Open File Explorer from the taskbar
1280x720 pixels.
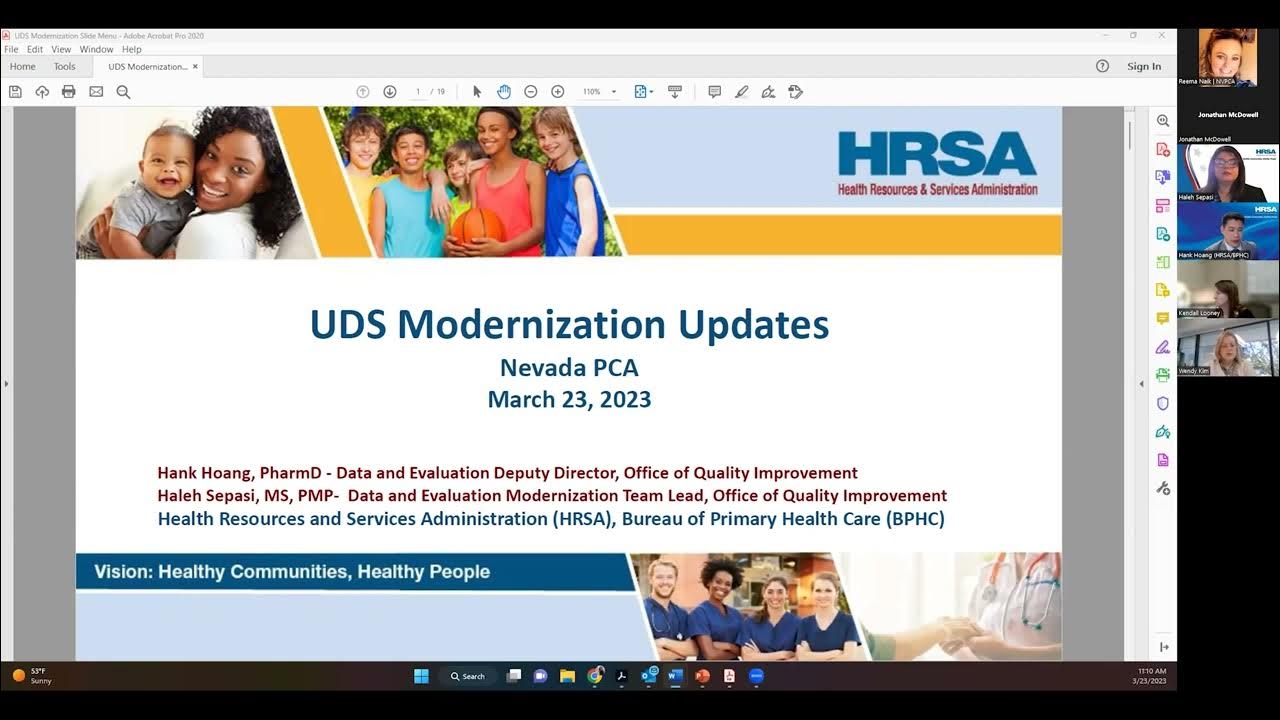567,676
